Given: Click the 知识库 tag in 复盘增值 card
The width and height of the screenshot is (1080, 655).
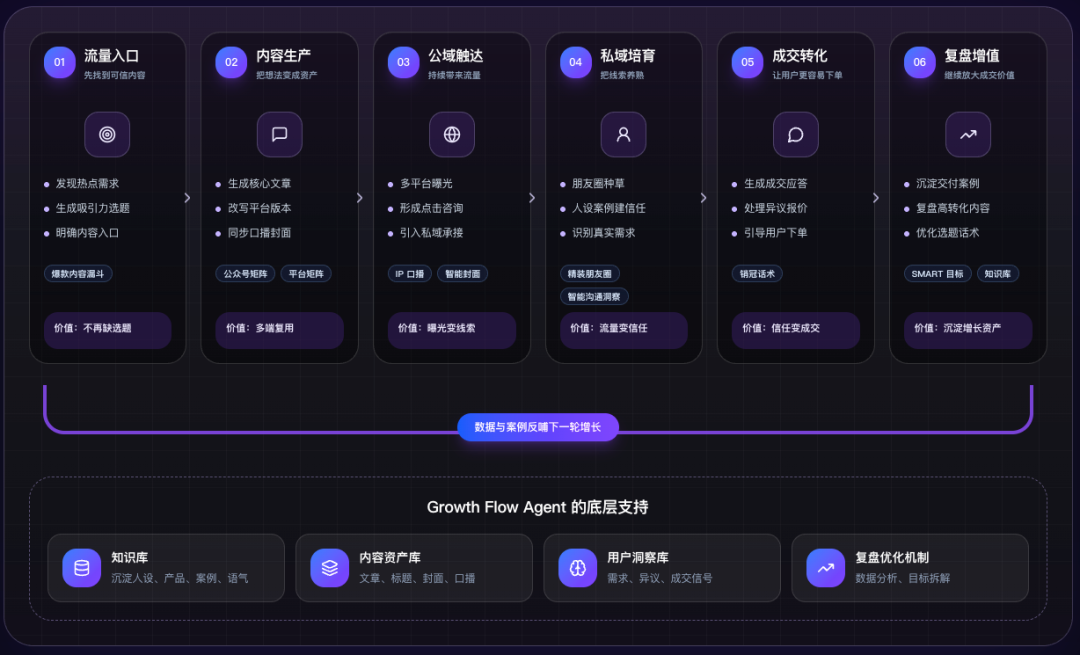Looking at the screenshot, I should 997,273.
